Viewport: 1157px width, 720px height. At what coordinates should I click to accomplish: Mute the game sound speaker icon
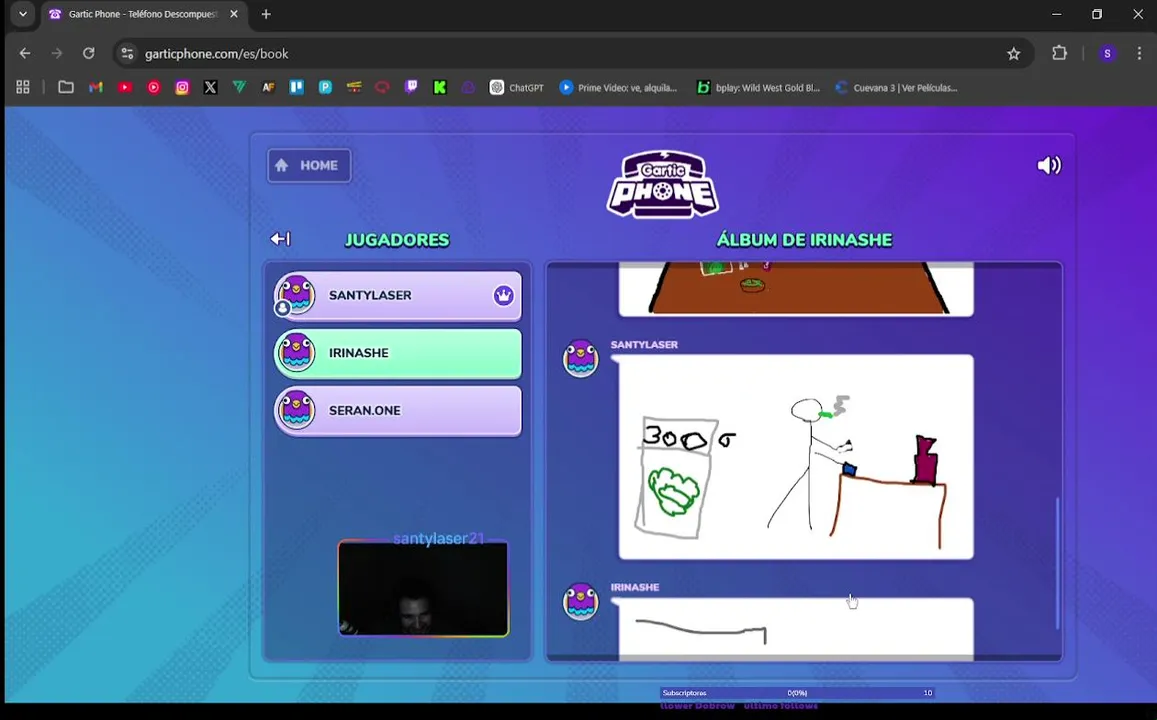click(1049, 165)
